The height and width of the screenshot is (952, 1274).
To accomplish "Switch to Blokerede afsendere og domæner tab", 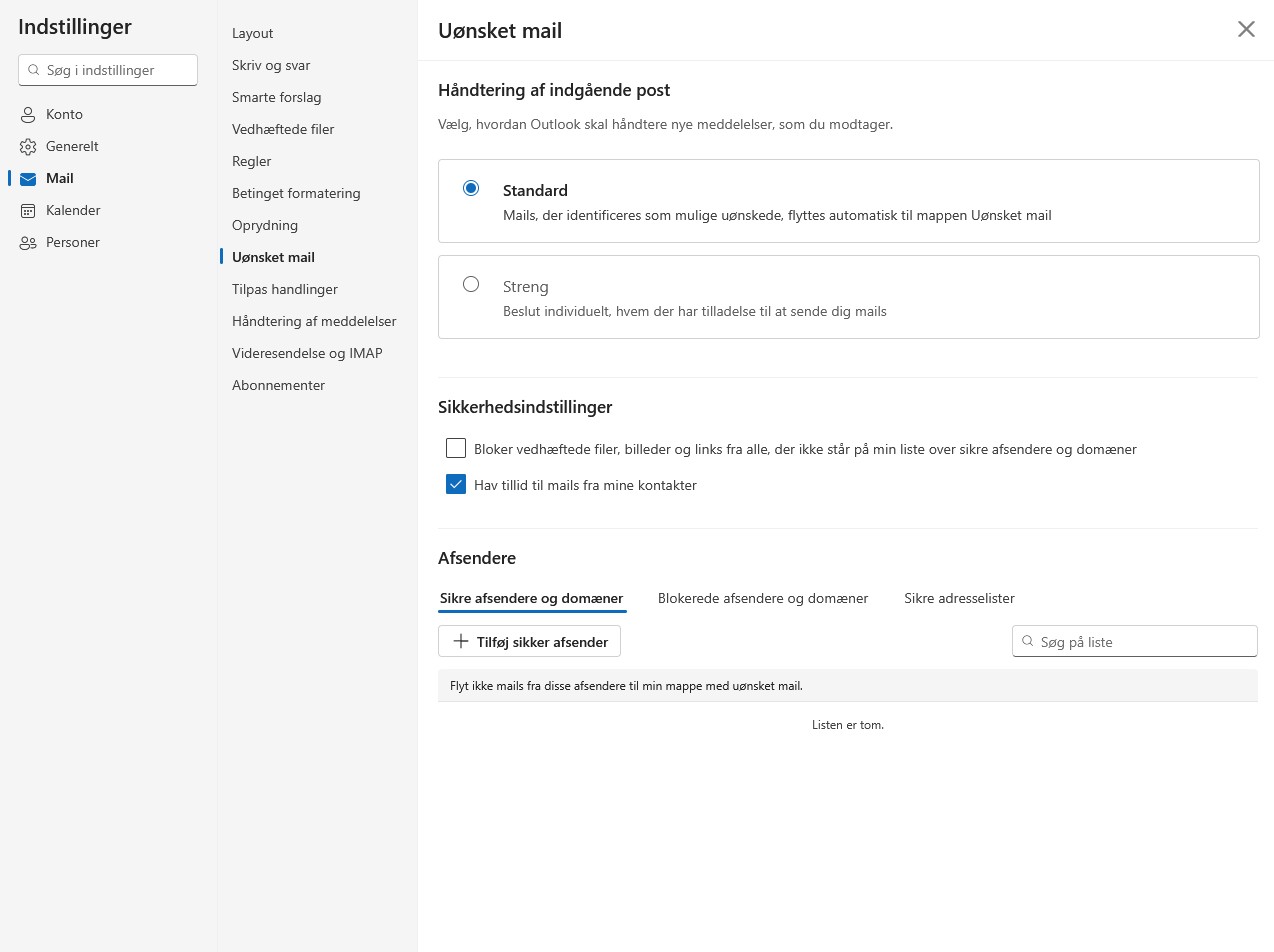I will tap(763, 598).
